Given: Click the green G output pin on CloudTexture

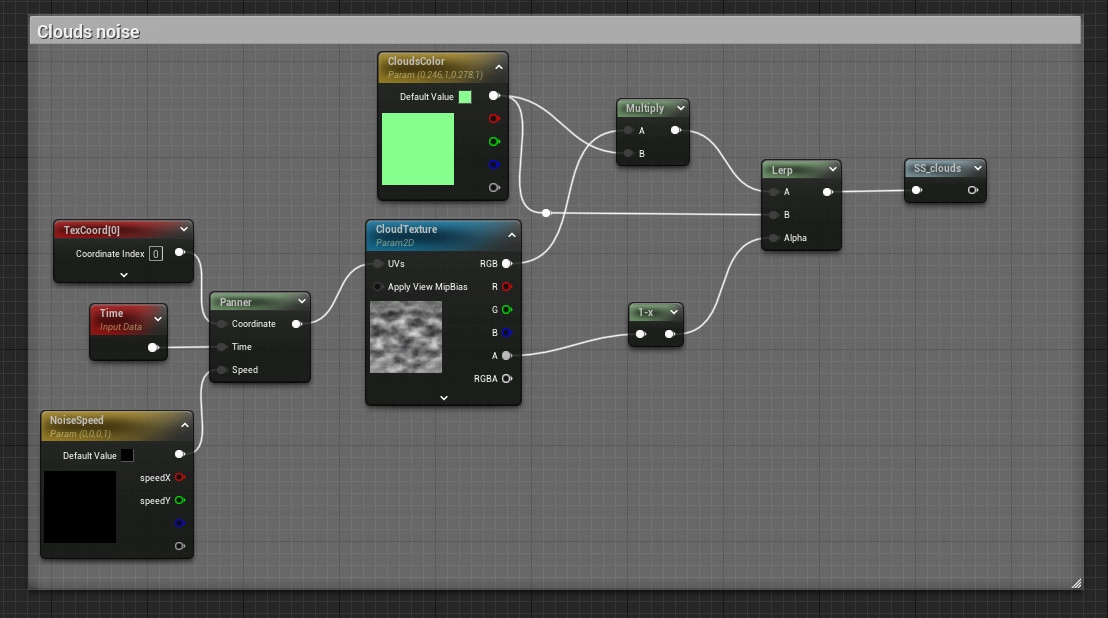Looking at the screenshot, I should pyautogui.click(x=506, y=310).
